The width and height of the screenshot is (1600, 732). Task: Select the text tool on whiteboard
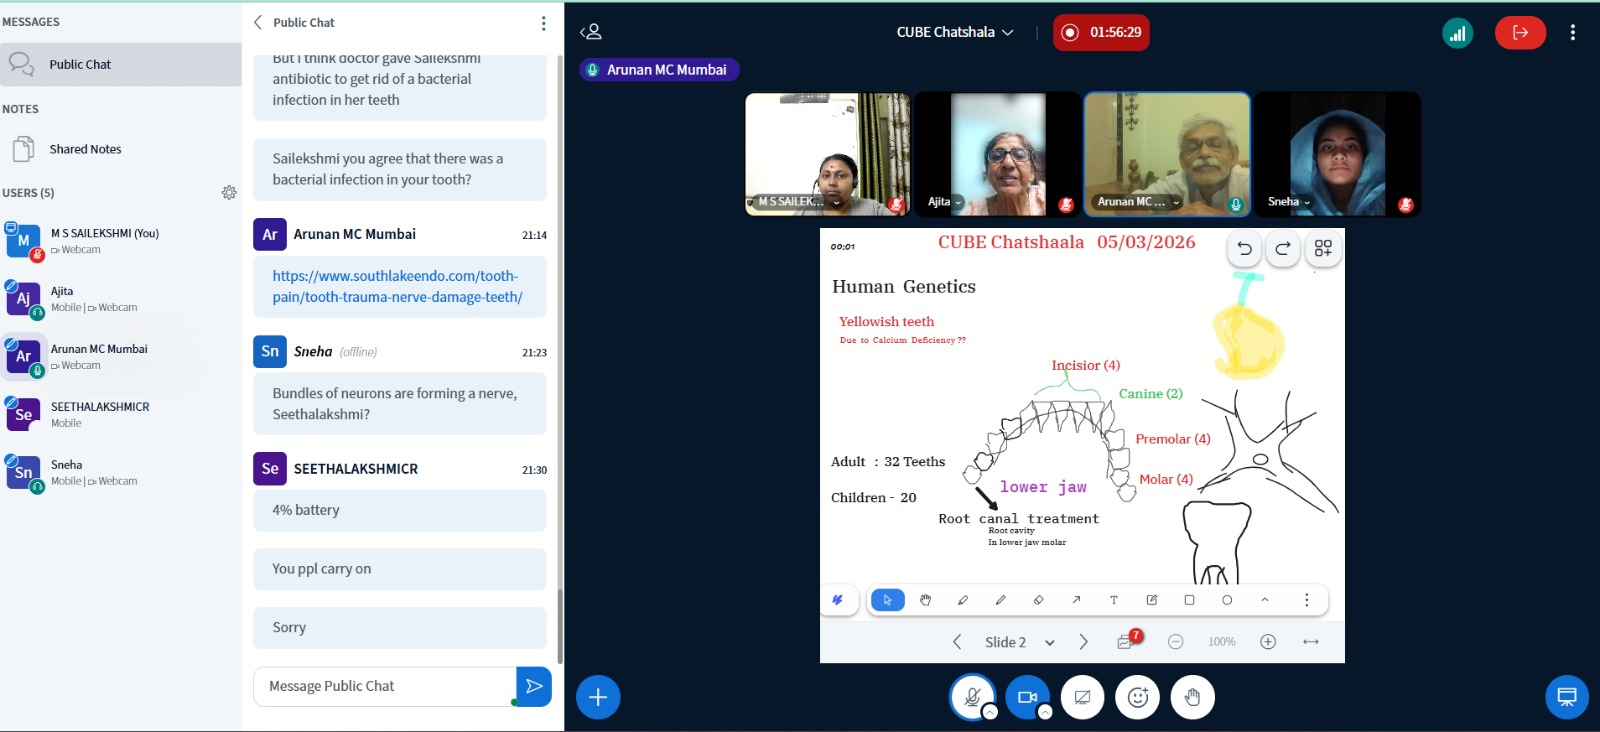tap(1113, 600)
